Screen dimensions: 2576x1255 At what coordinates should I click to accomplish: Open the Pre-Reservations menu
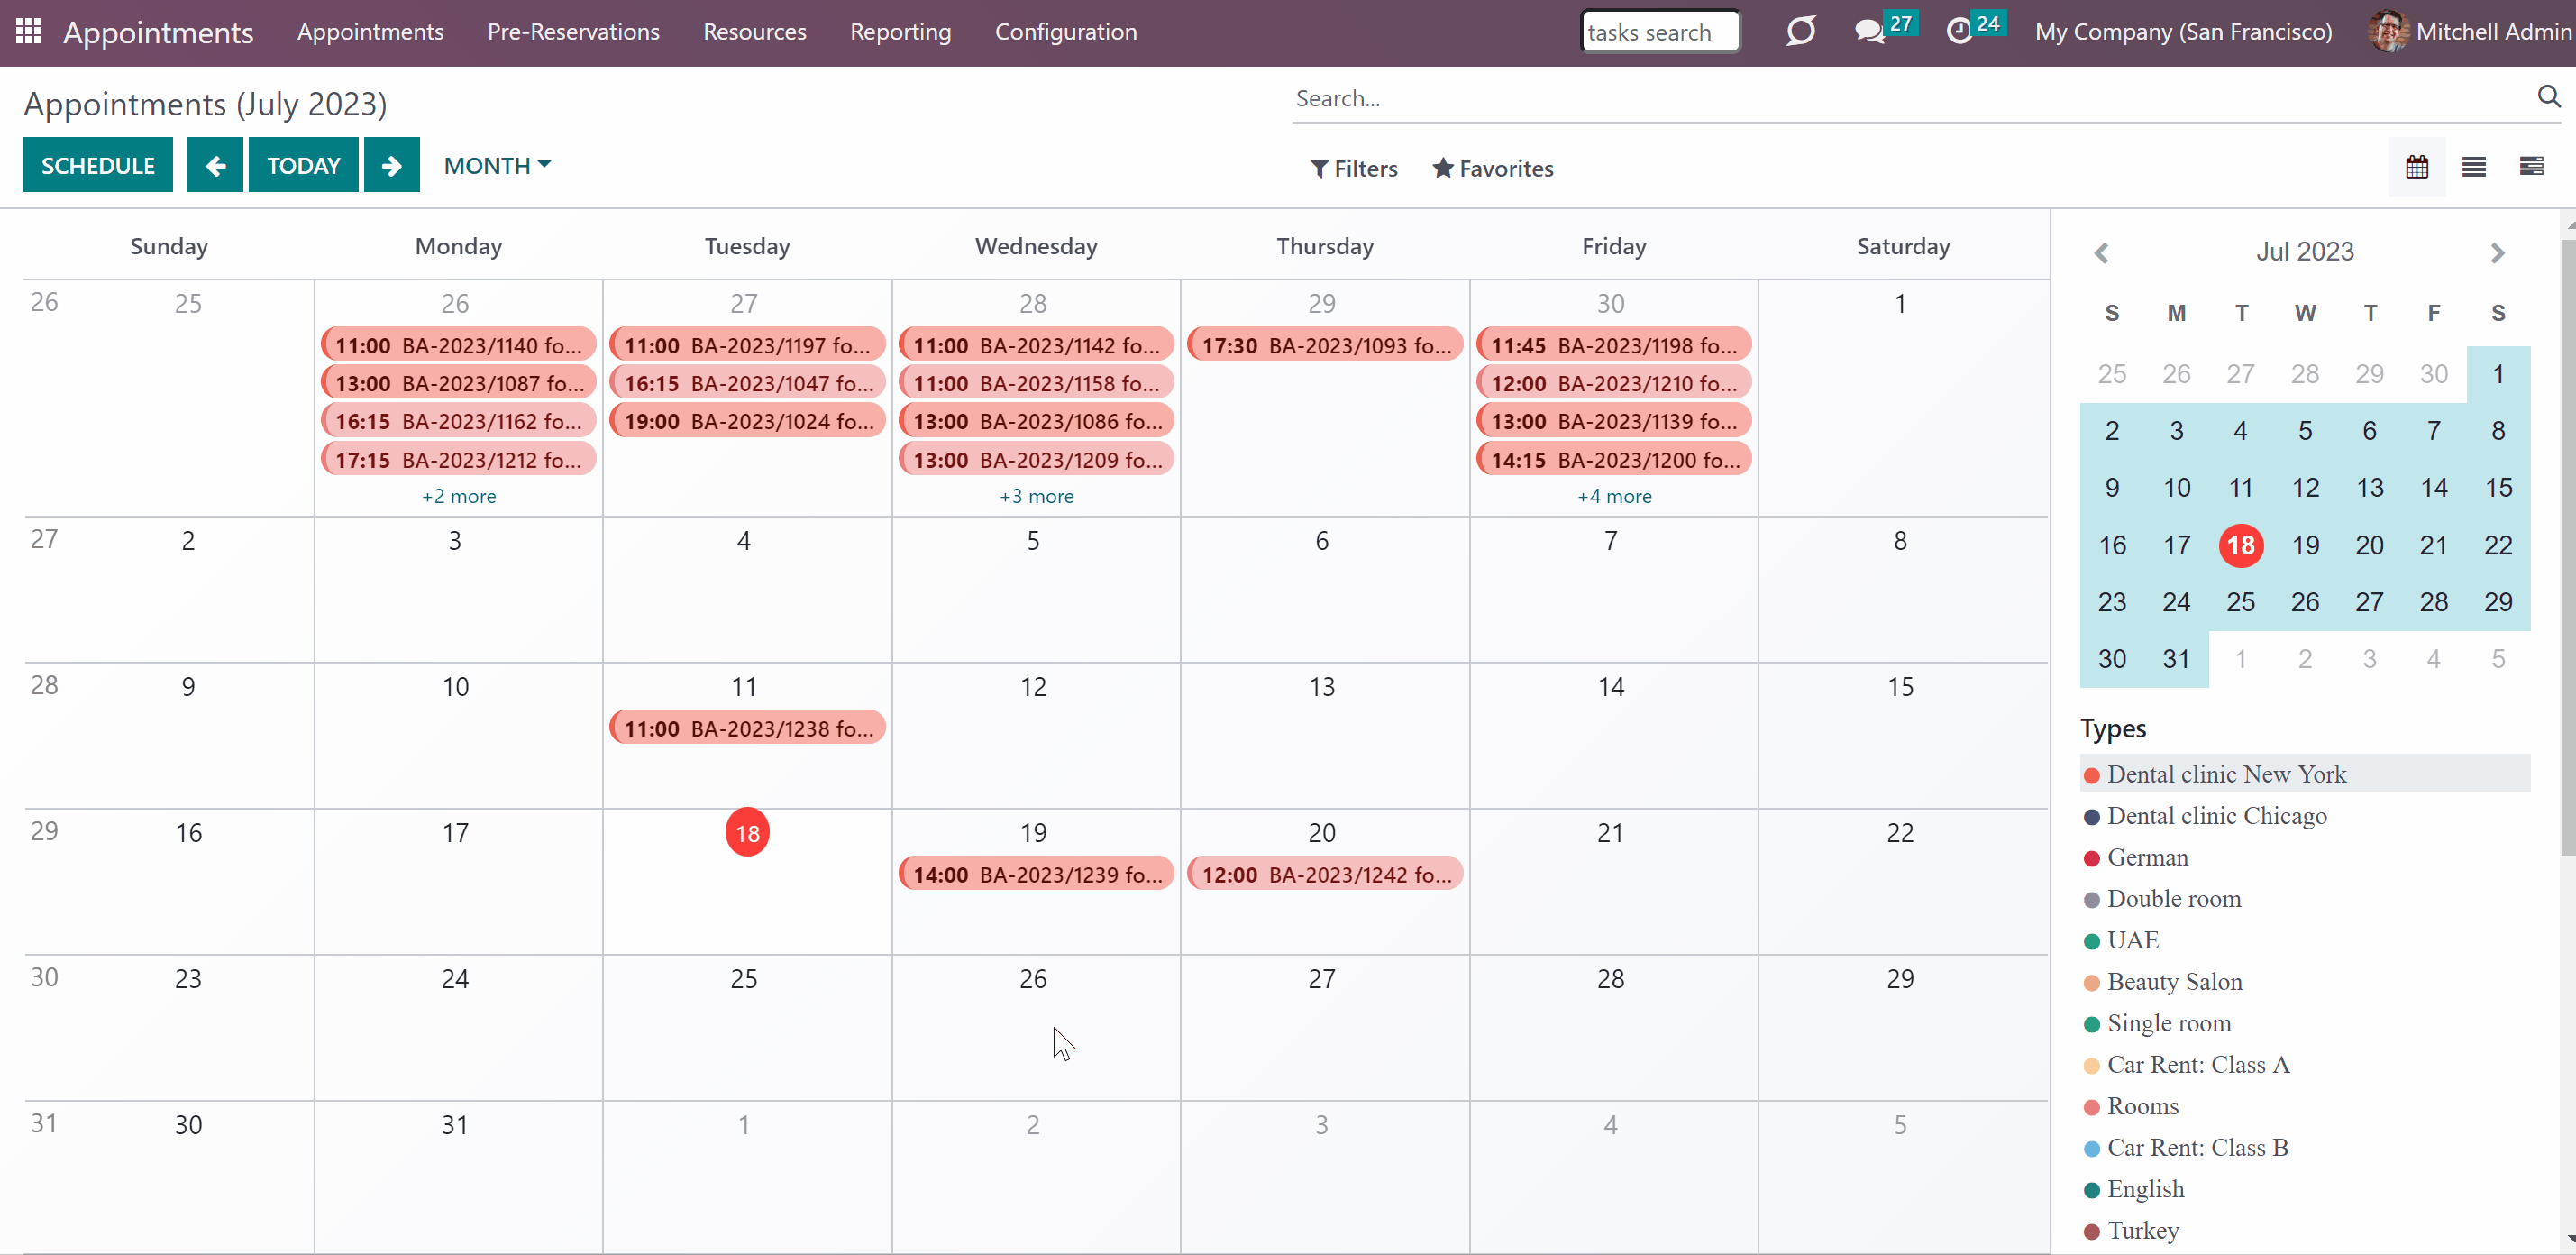pyautogui.click(x=573, y=31)
